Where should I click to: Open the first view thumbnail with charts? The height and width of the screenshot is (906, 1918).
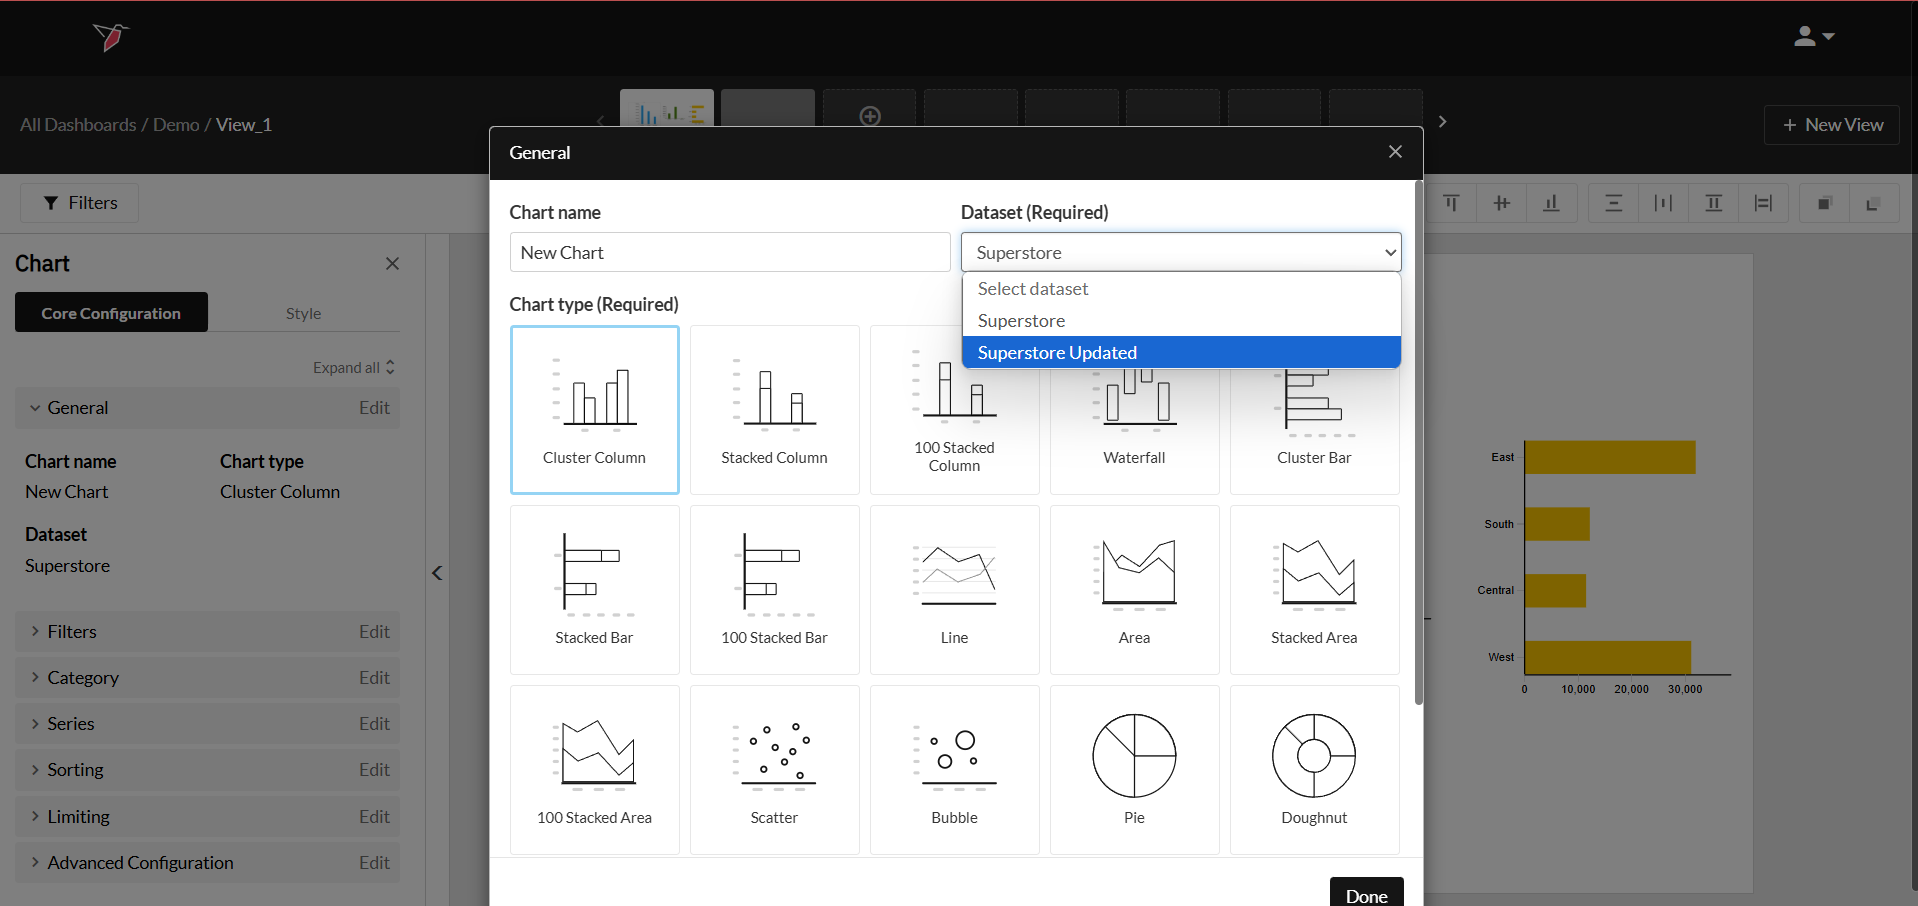click(667, 108)
